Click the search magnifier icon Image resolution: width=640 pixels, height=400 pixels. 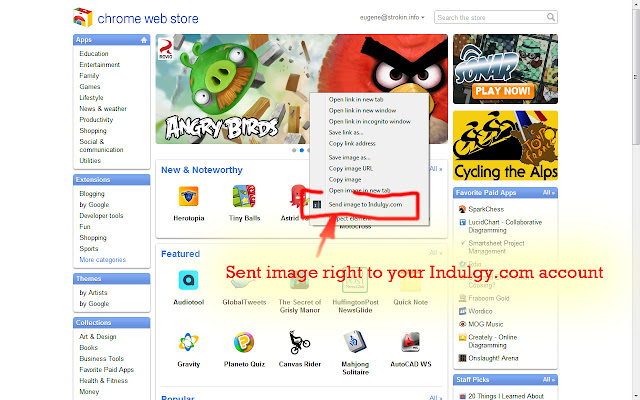551,17
